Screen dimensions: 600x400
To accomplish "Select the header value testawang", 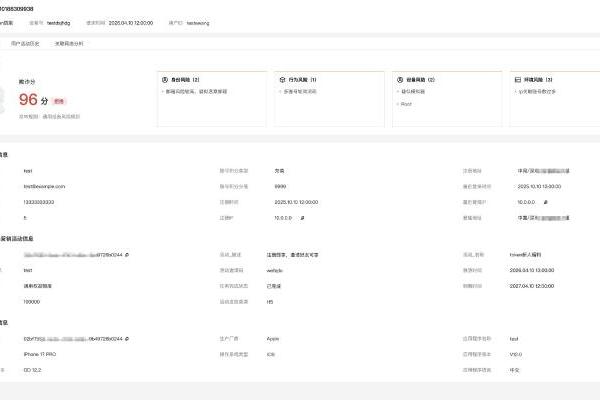I will (198, 23).
